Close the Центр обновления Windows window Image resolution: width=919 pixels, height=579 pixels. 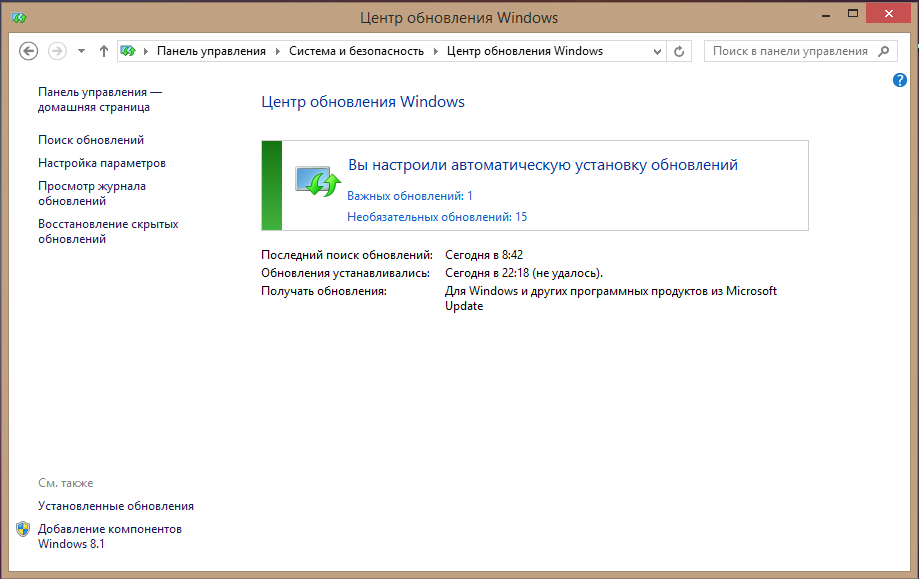click(889, 13)
